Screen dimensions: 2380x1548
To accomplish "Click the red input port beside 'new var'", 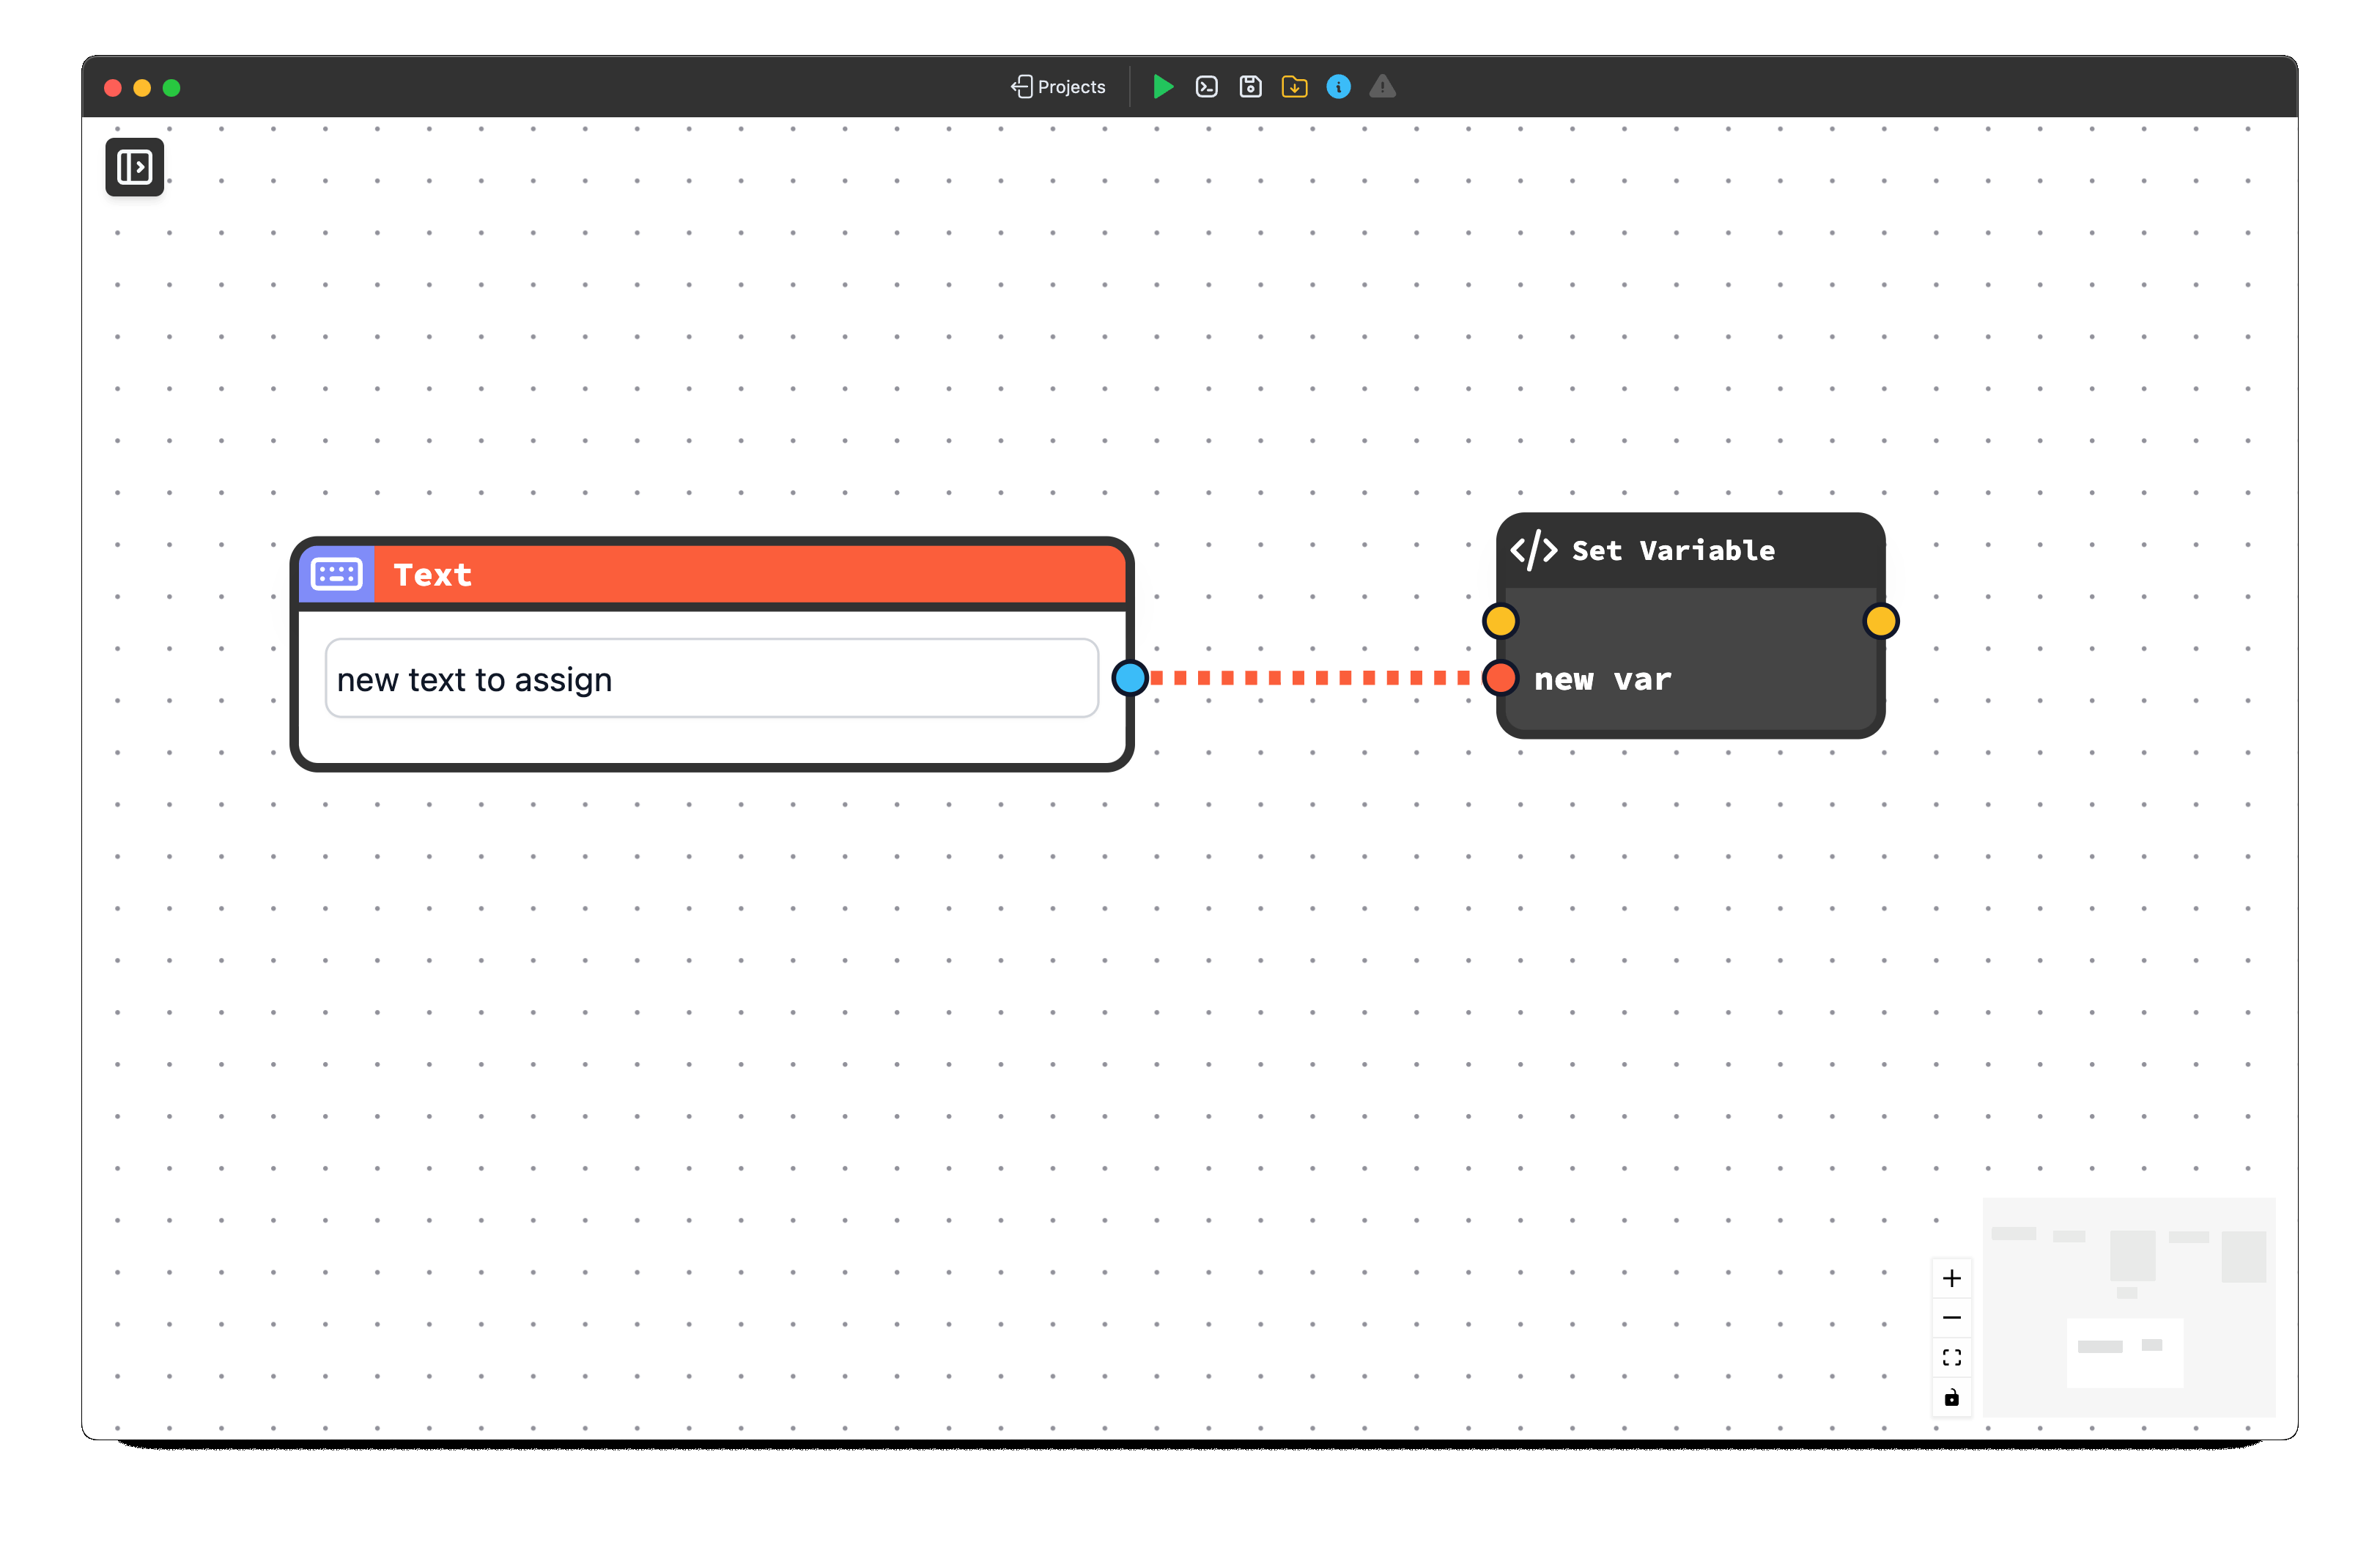I will point(1500,678).
